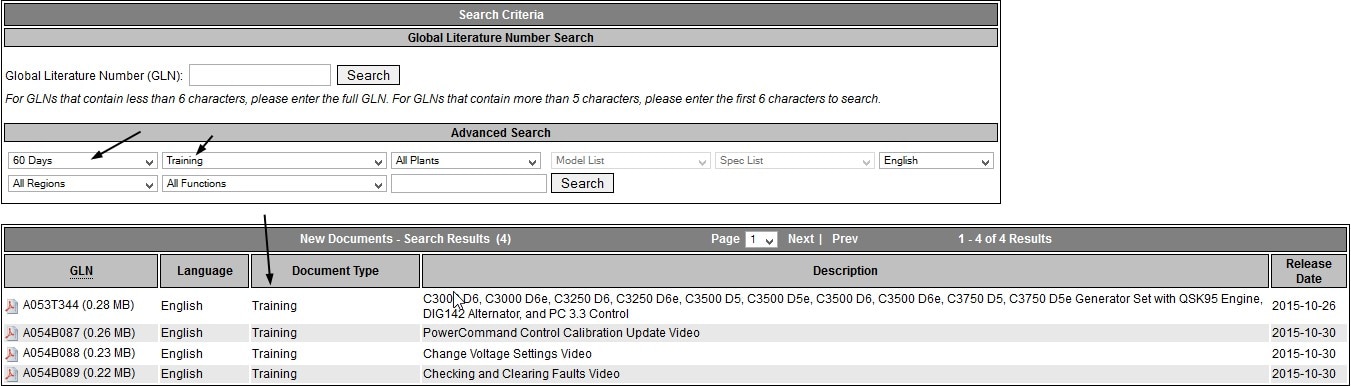Open PDF icon for A054B088

click(x=12, y=354)
